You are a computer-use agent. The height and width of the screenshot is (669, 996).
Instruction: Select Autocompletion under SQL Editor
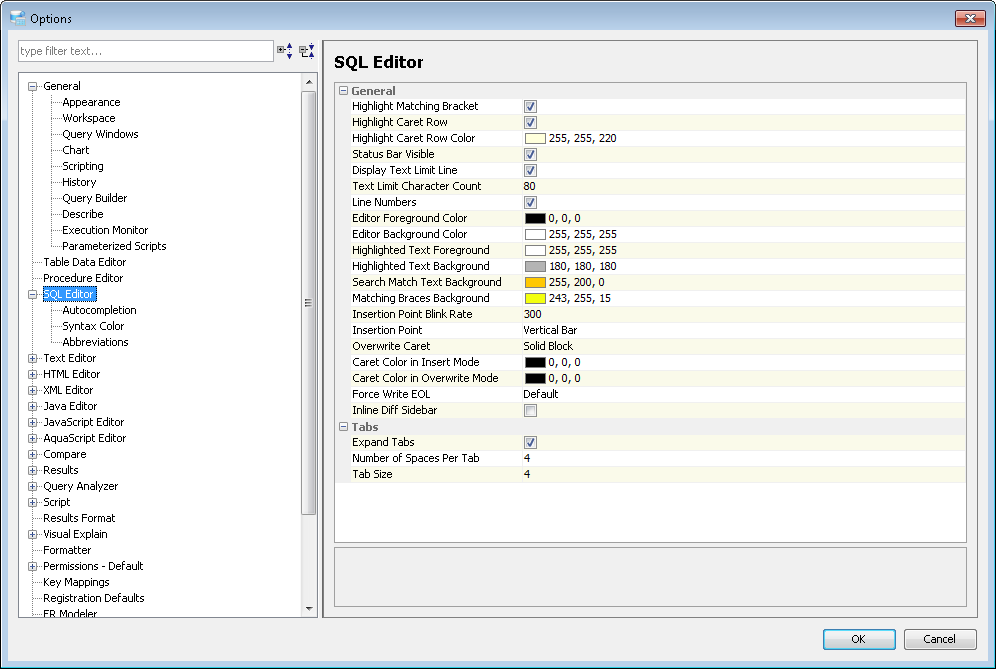(99, 310)
